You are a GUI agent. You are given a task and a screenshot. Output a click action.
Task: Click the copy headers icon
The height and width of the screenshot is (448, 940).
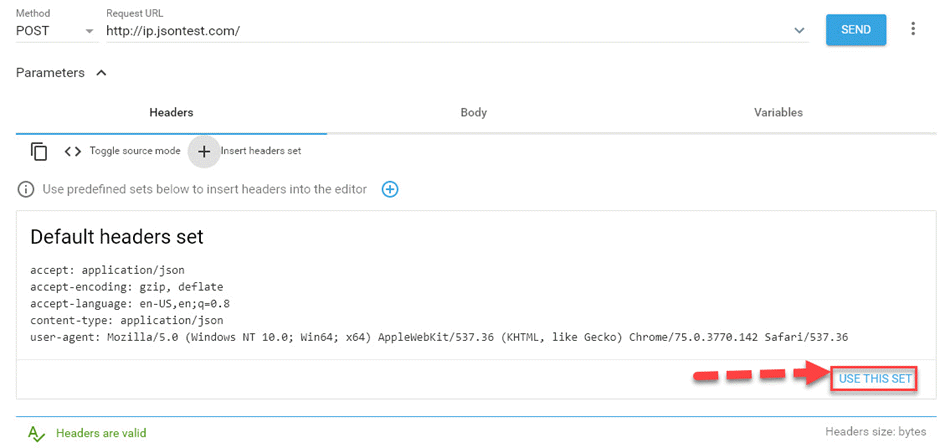coord(39,152)
